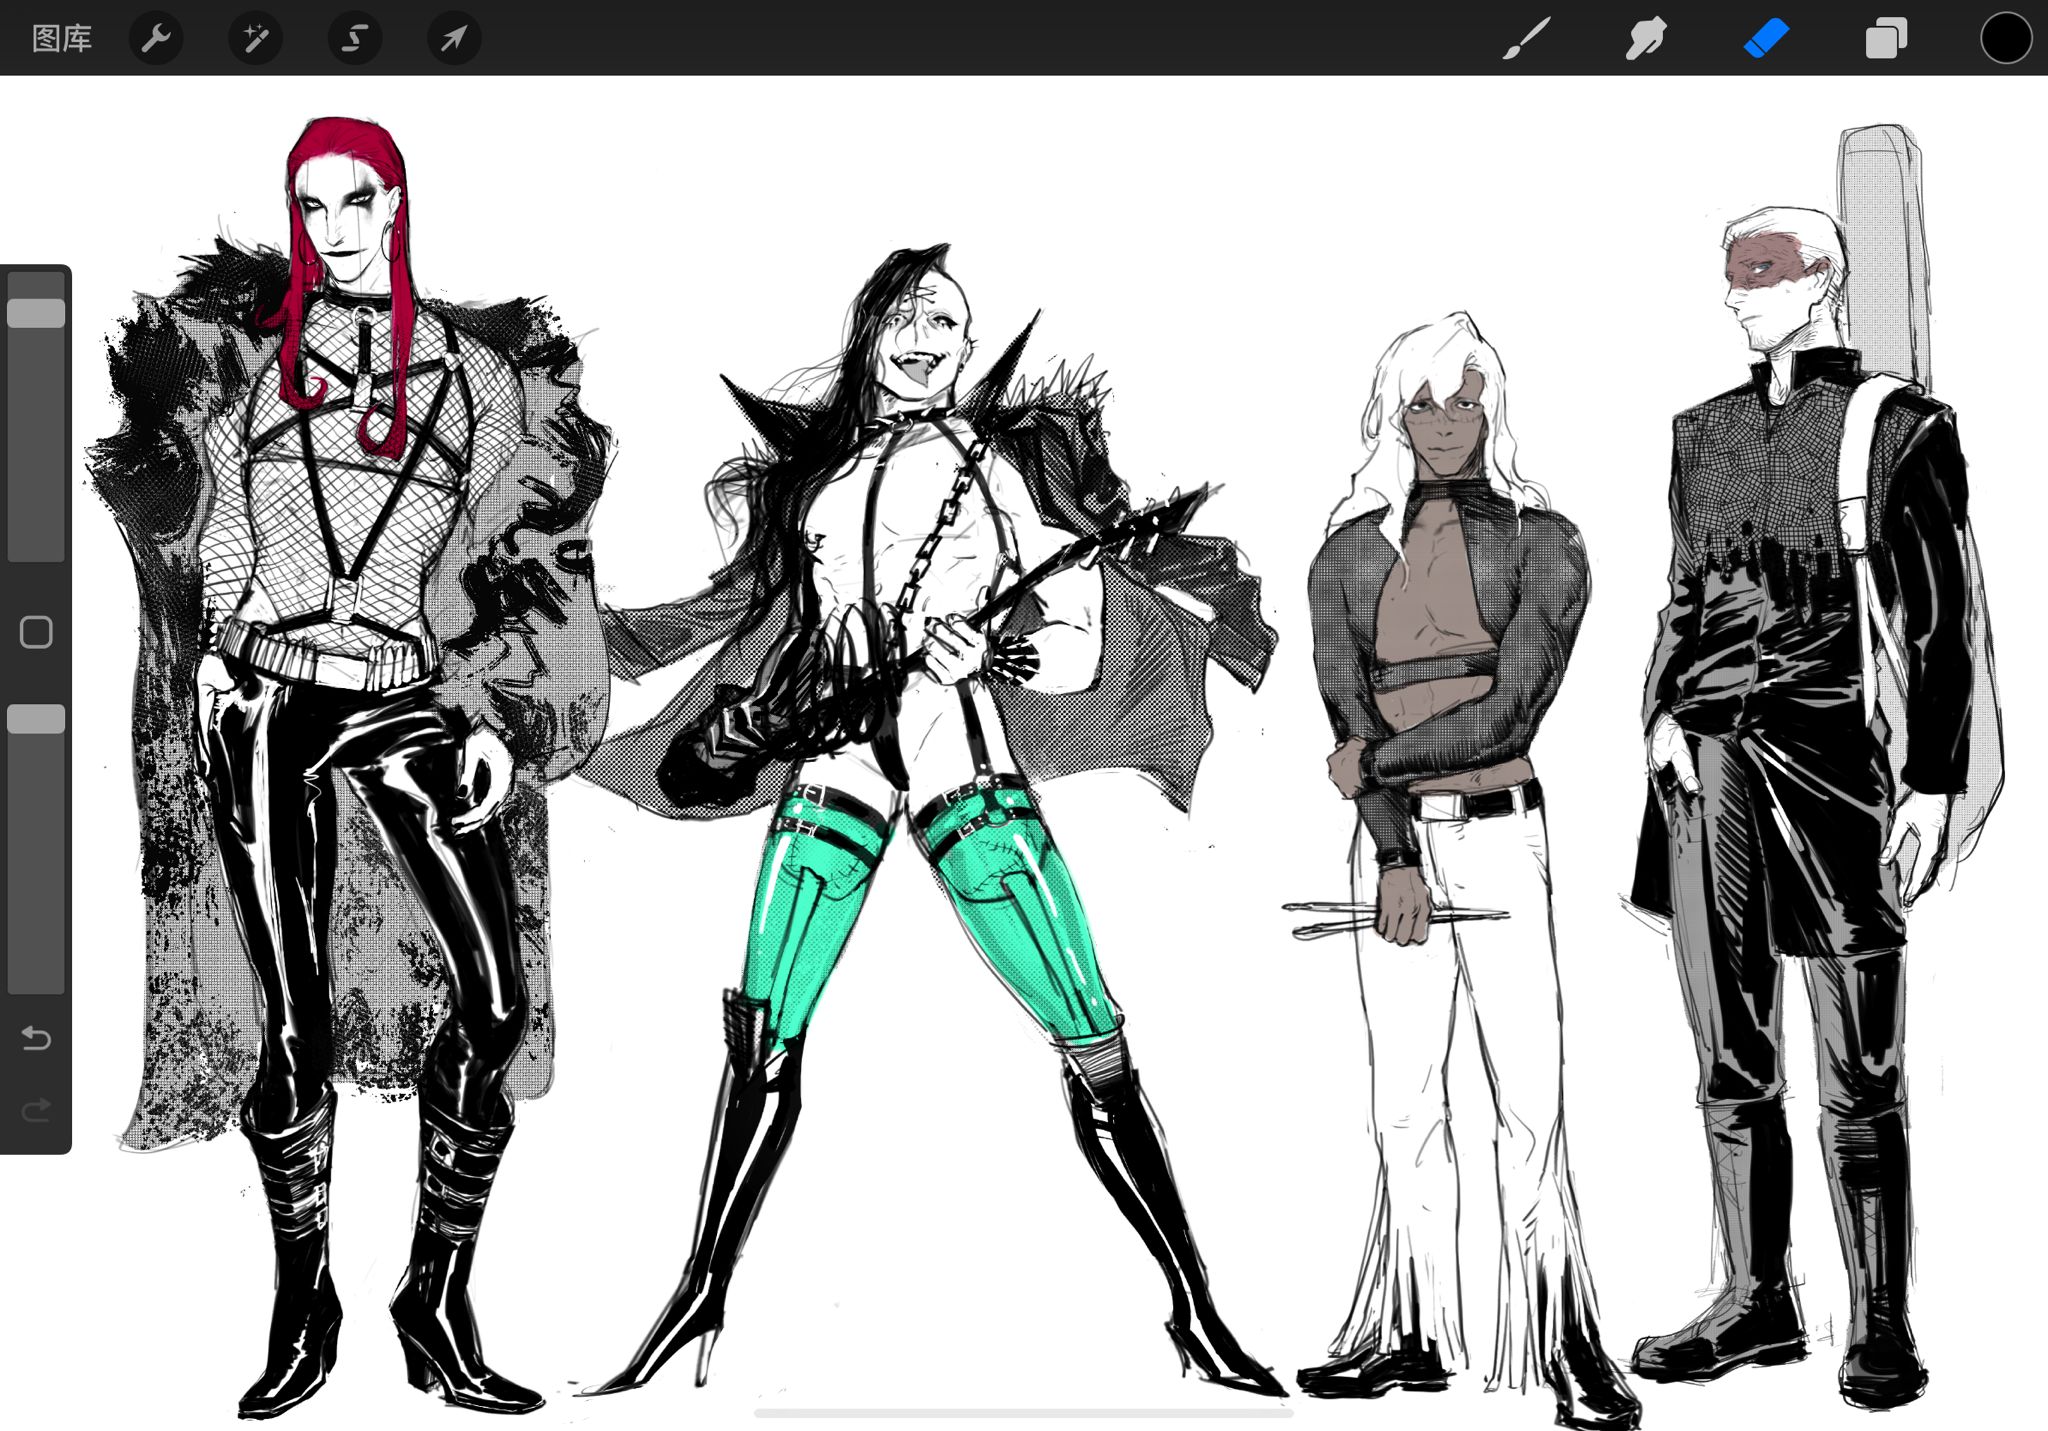This screenshot has height=1431, width=2048.
Task: Tap the home indicator bar at bottom
Action: pyautogui.click(x=1023, y=1413)
